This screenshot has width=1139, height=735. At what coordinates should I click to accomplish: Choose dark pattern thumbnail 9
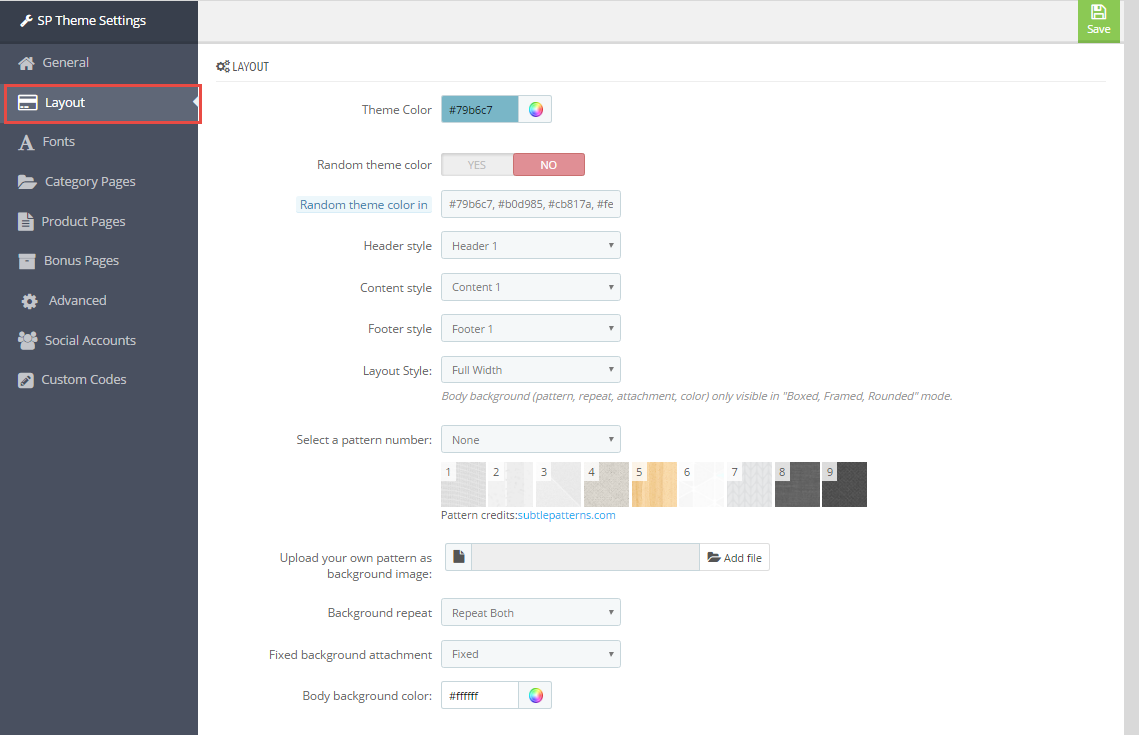[845, 484]
